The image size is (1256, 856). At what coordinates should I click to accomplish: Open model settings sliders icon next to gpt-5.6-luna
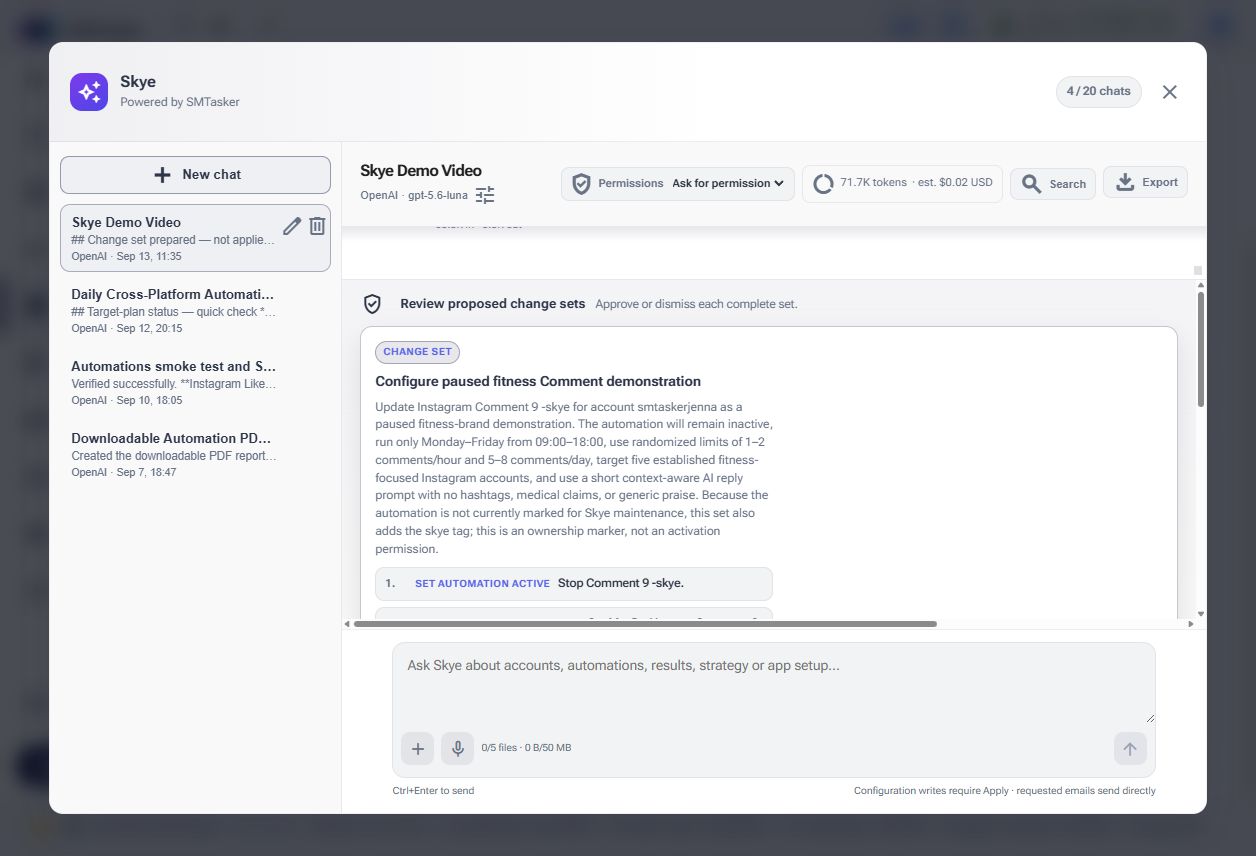click(485, 195)
